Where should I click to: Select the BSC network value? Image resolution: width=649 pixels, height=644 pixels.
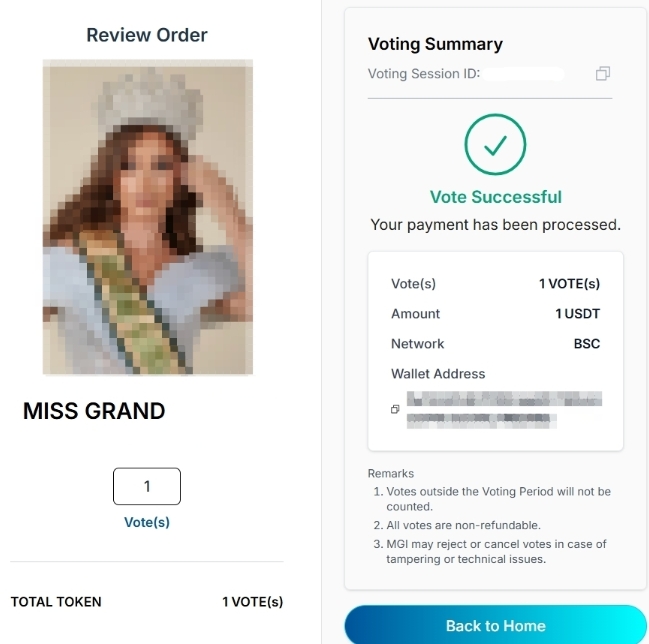(x=586, y=344)
